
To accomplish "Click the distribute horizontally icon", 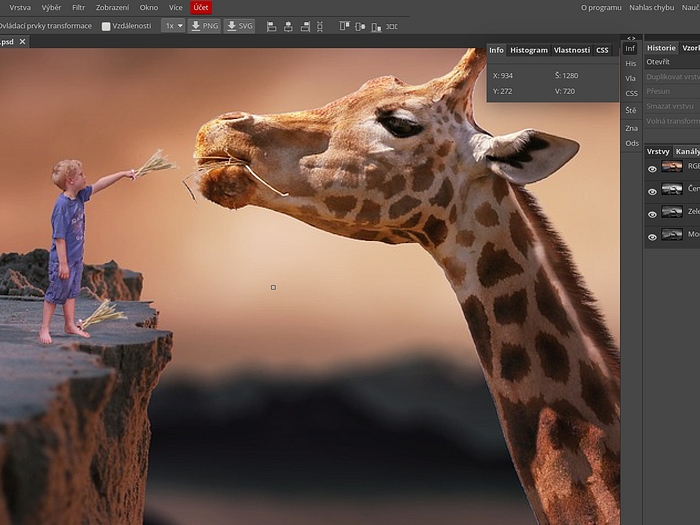I will [392, 26].
